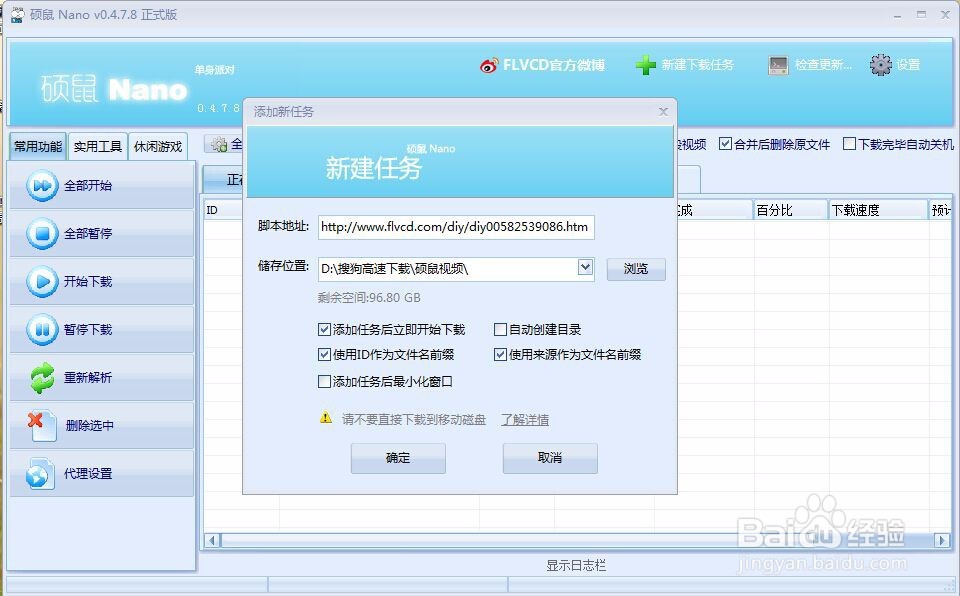Click the 设置 text label

click(x=908, y=65)
